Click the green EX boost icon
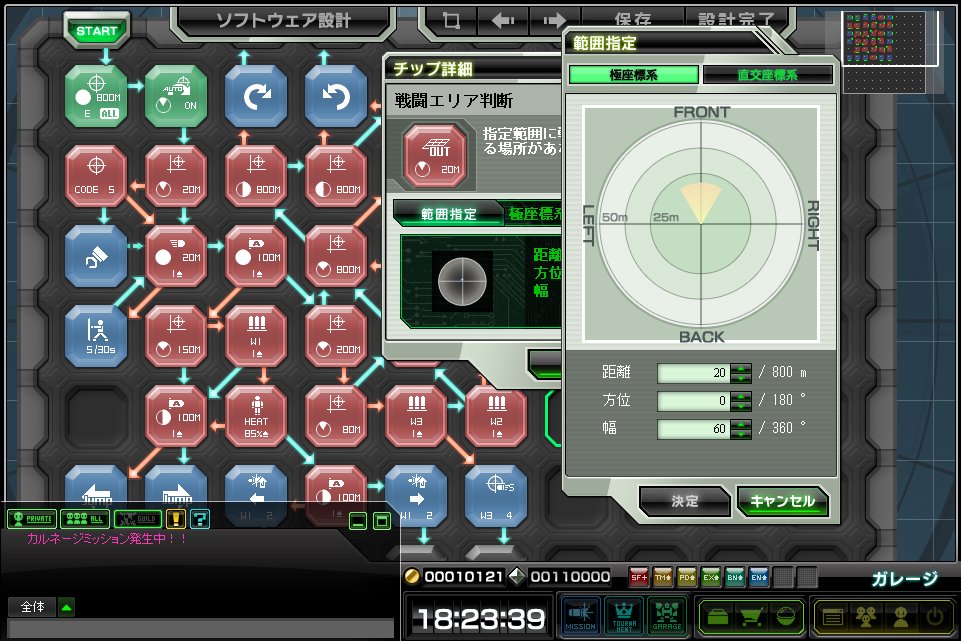The height and width of the screenshot is (641, 961). point(710,577)
